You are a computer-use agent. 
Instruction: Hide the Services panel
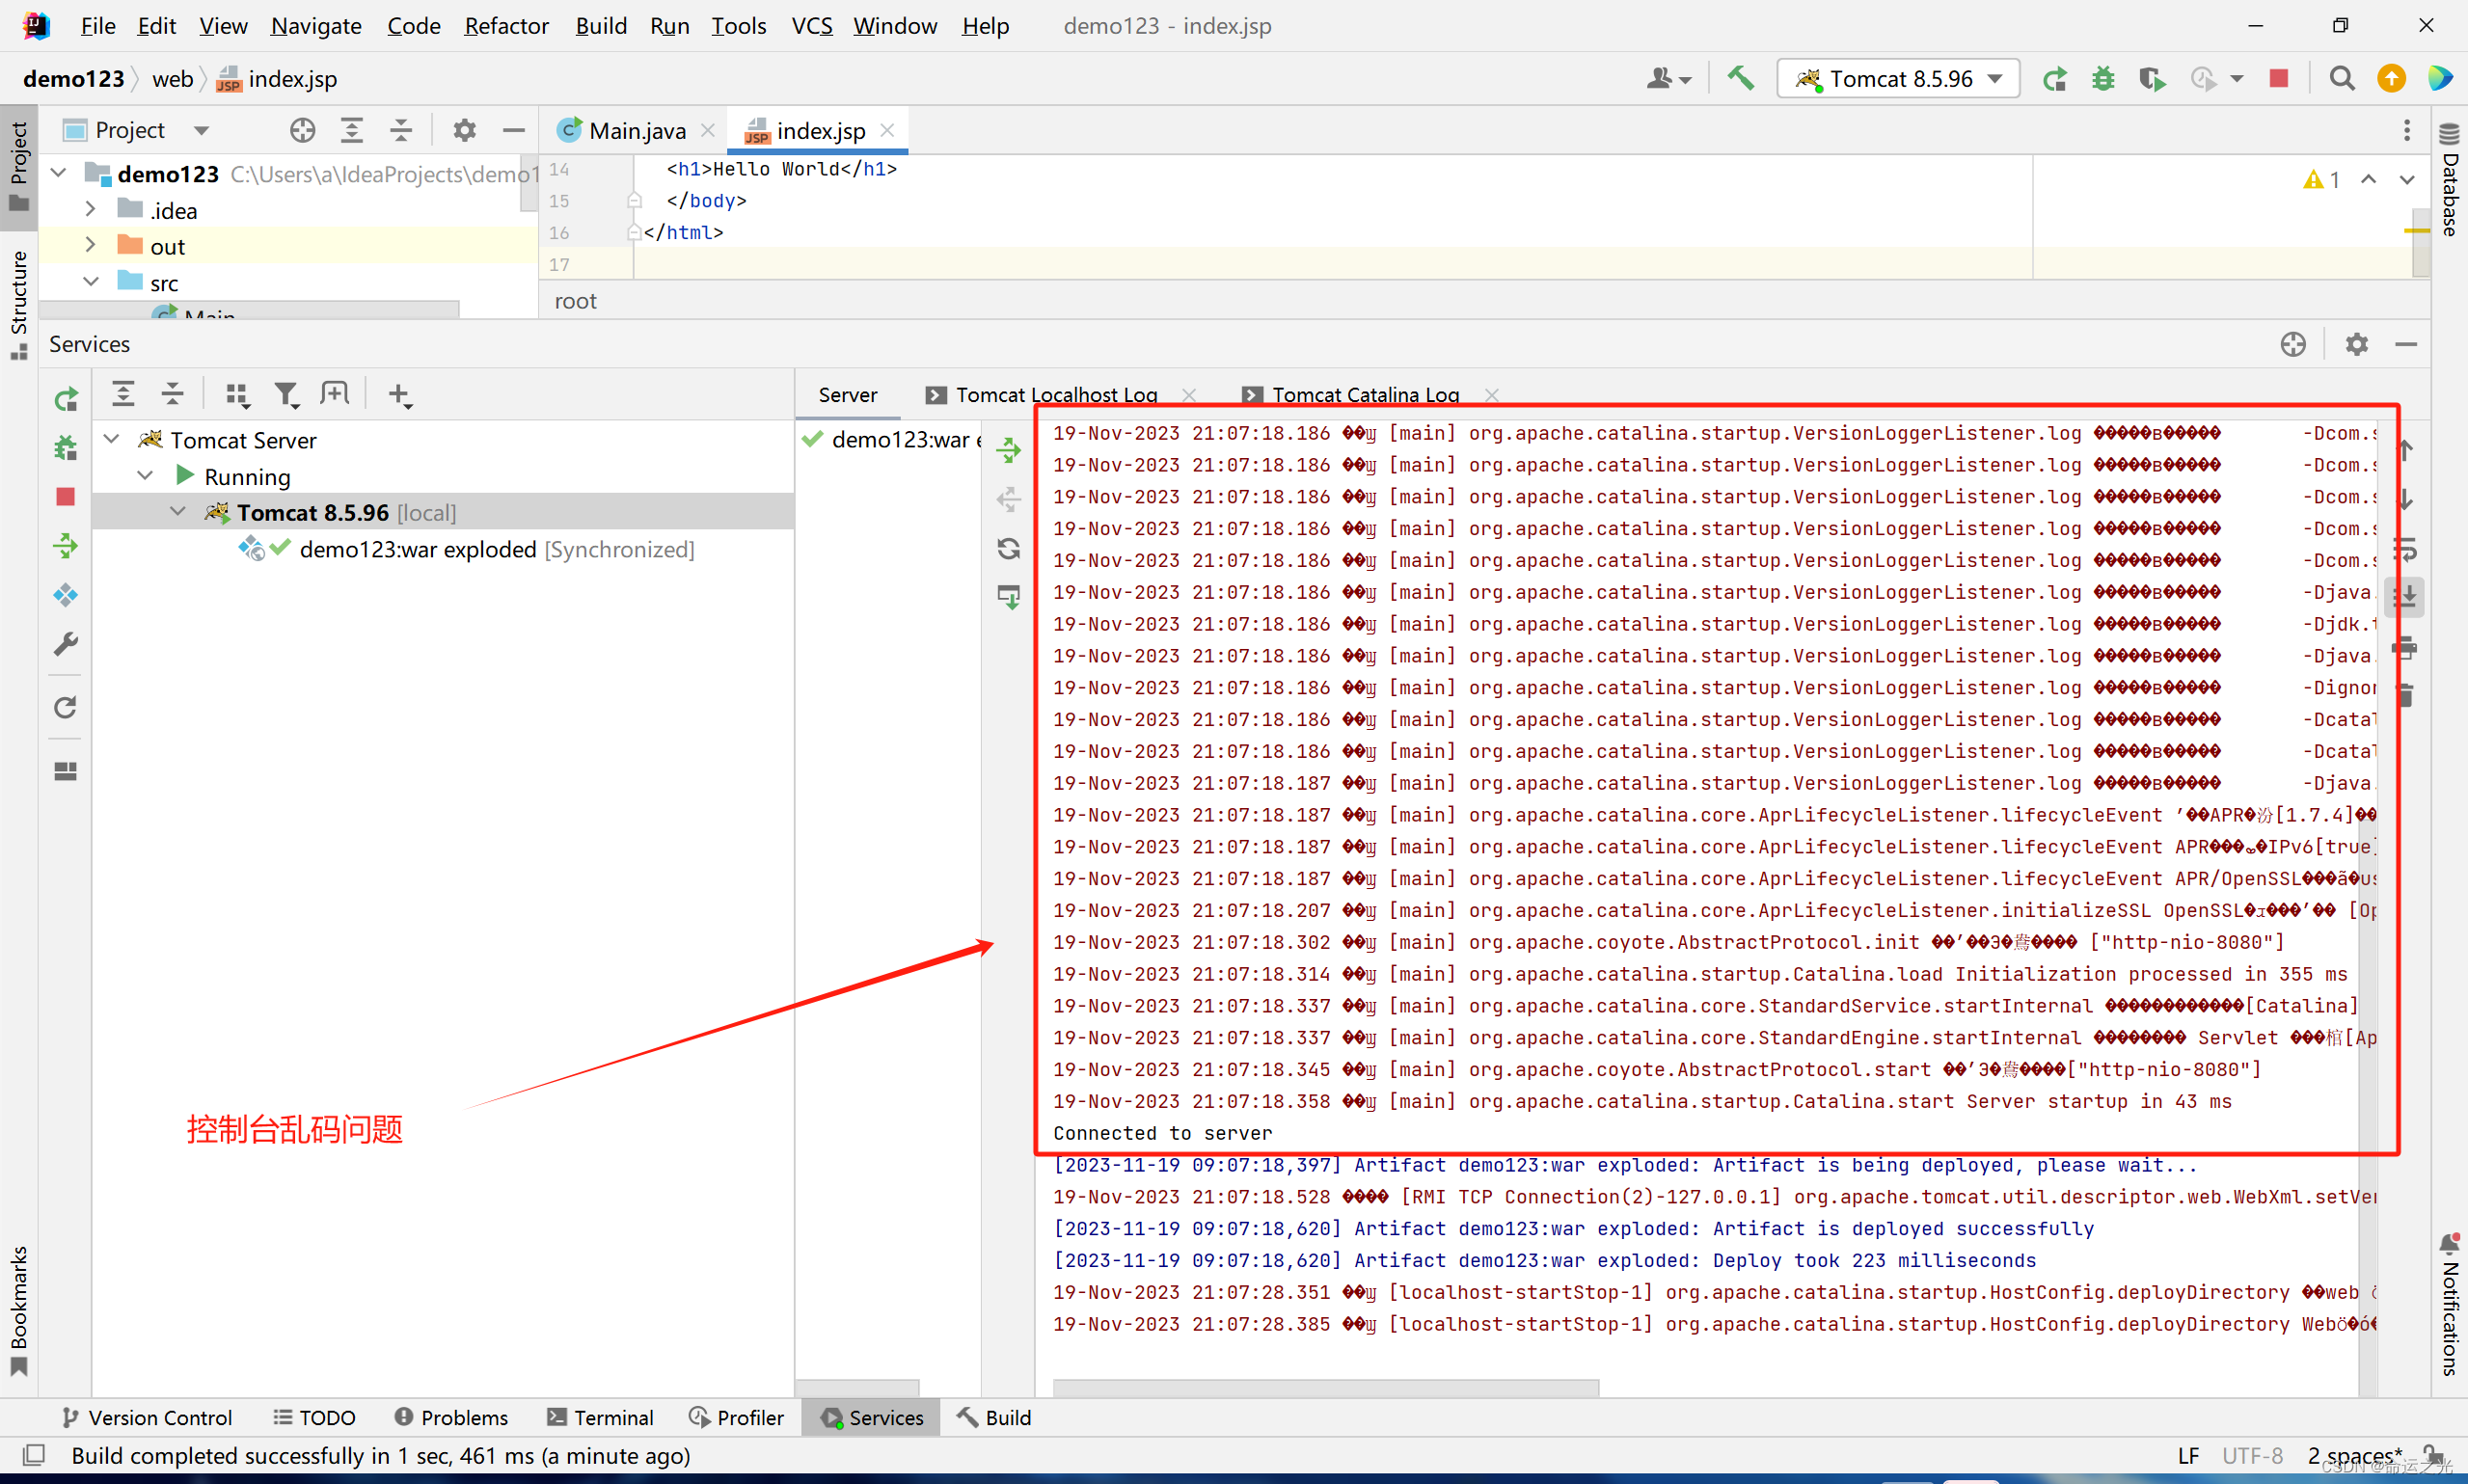pos(2406,344)
